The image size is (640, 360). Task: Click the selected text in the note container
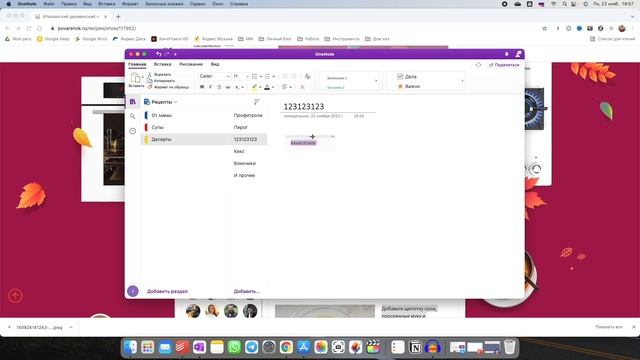pos(303,143)
